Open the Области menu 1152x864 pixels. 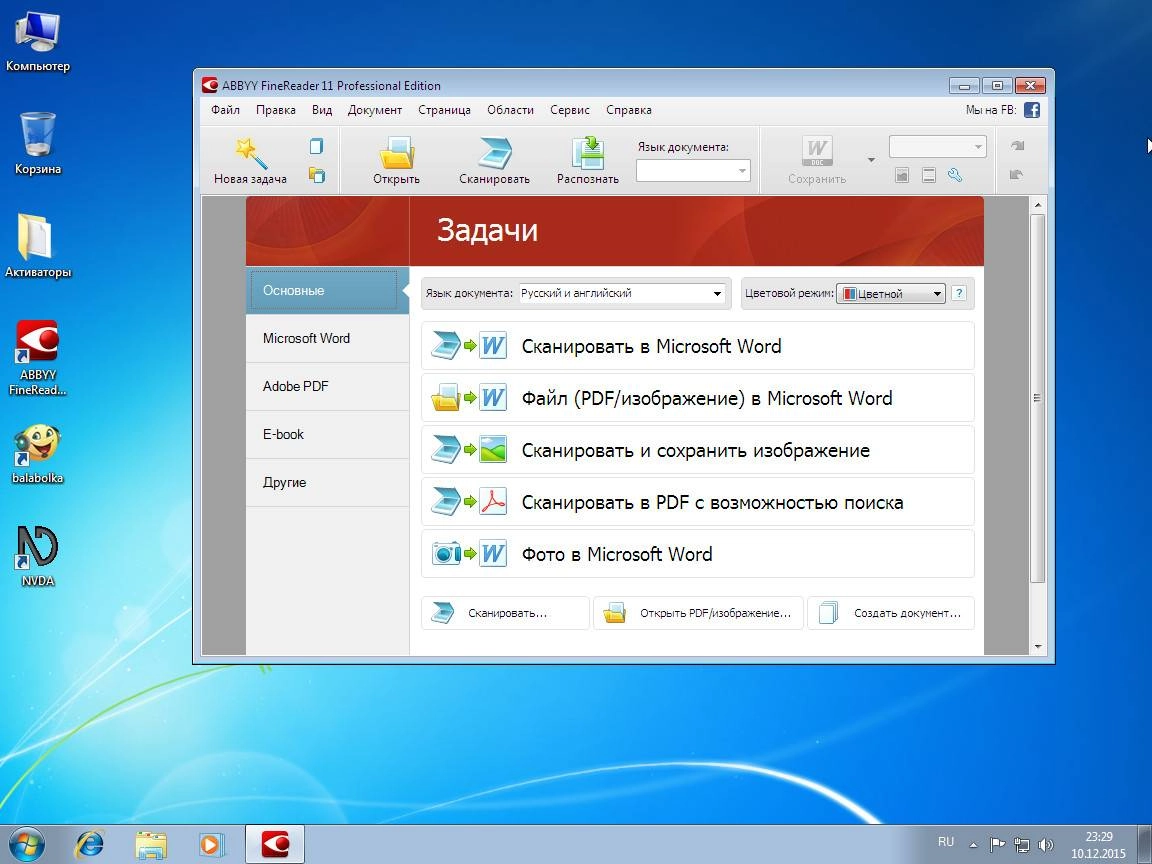510,109
